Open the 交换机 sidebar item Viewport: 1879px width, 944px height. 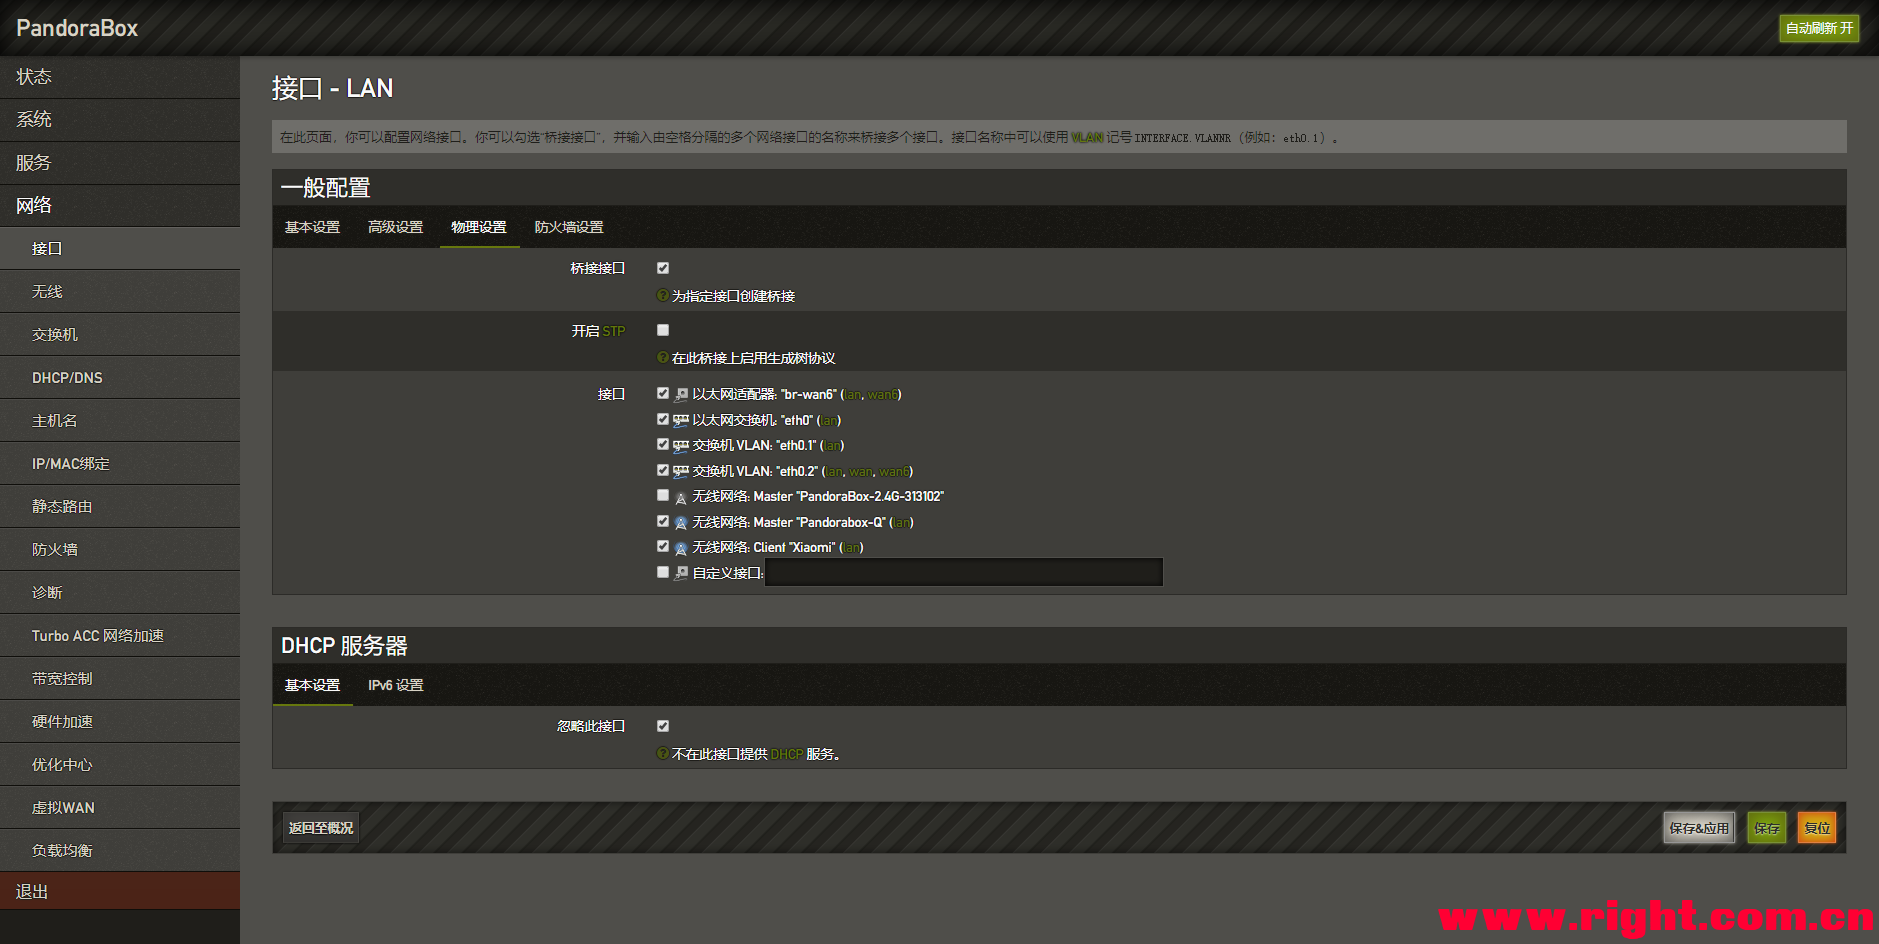(120, 335)
